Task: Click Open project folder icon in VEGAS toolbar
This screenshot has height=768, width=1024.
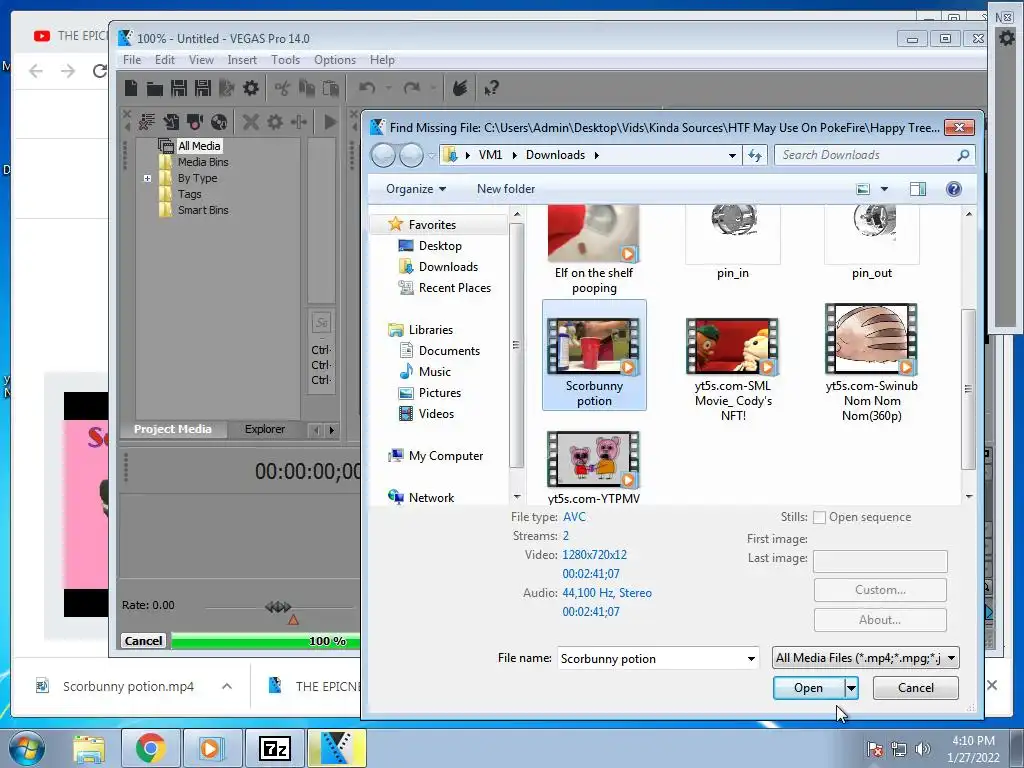Action: [x=155, y=88]
